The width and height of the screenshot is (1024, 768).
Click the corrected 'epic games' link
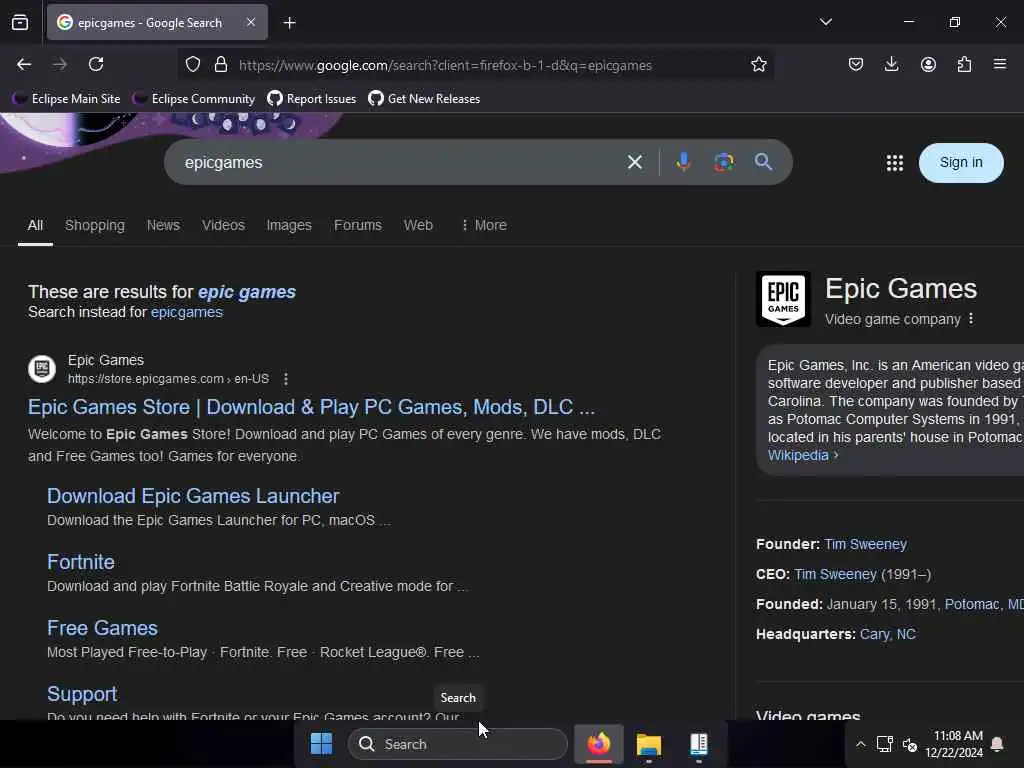pyautogui.click(x=247, y=292)
